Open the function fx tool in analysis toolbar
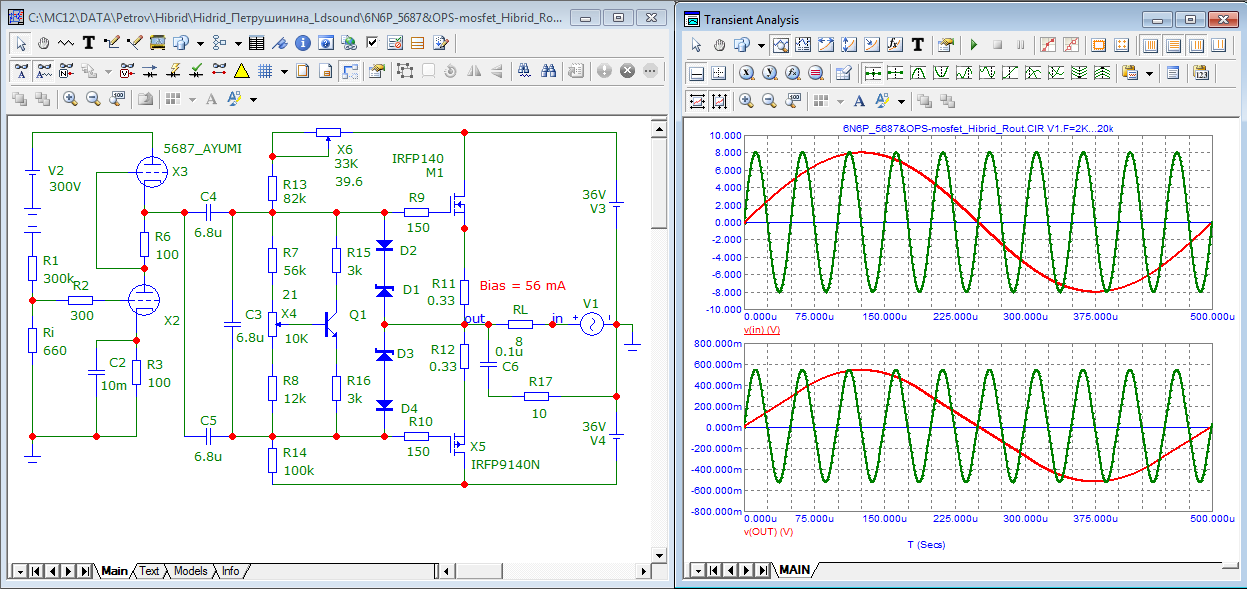The width and height of the screenshot is (1247, 589). coord(894,45)
